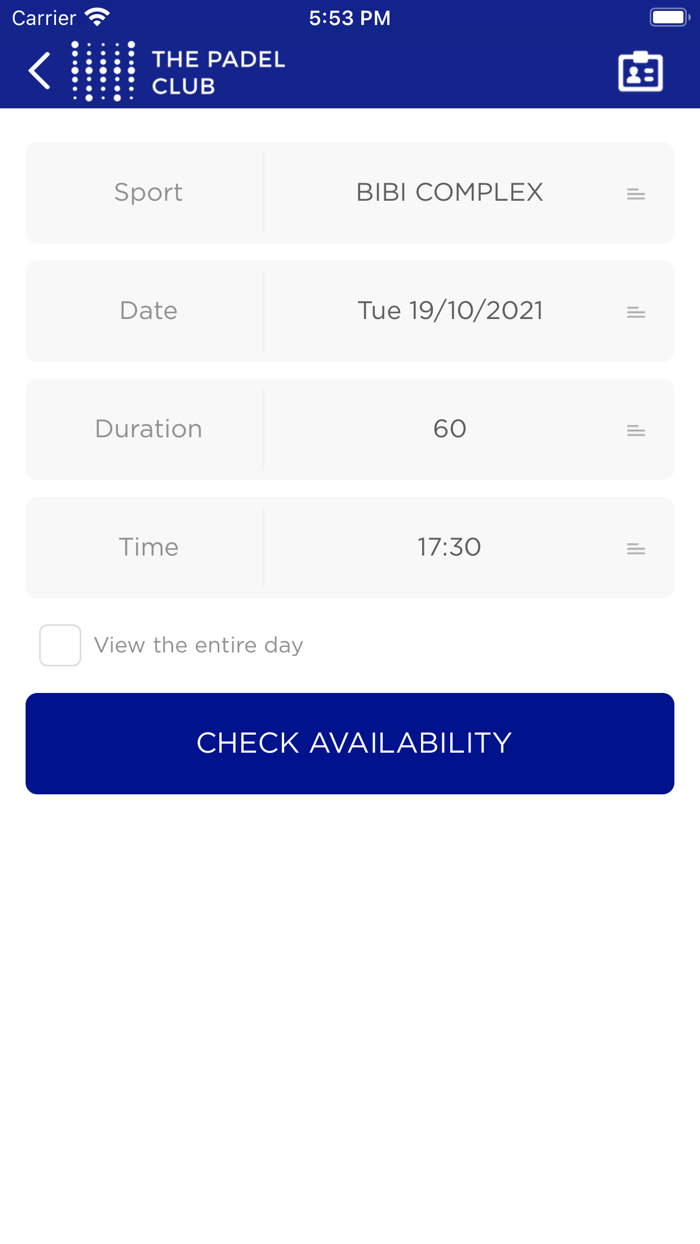Open the BIBI COMPLEX sport dropdown
Image resolution: width=700 pixels, height=1244 pixels.
click(x=449, y=192)
